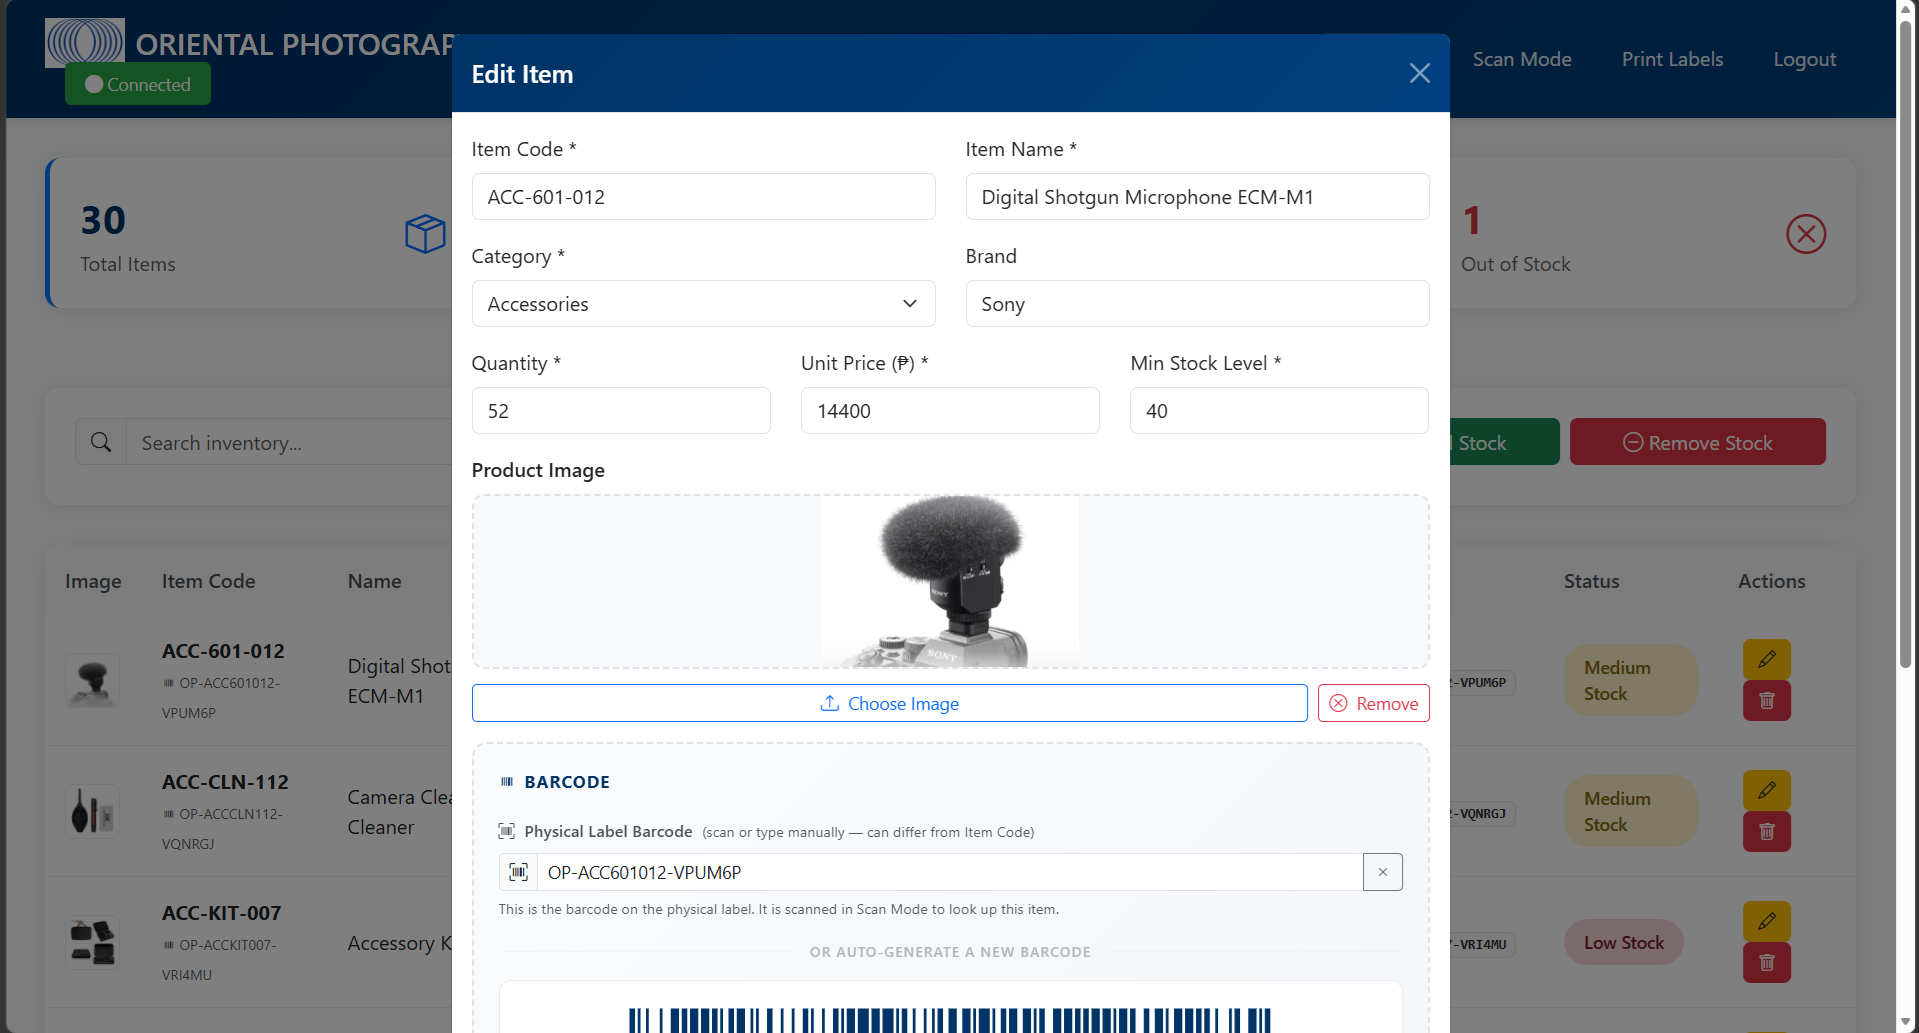Close the Edit Item dialog
The width and height of the screenshot is (1919, 1033).
[x=1419, y=73]
